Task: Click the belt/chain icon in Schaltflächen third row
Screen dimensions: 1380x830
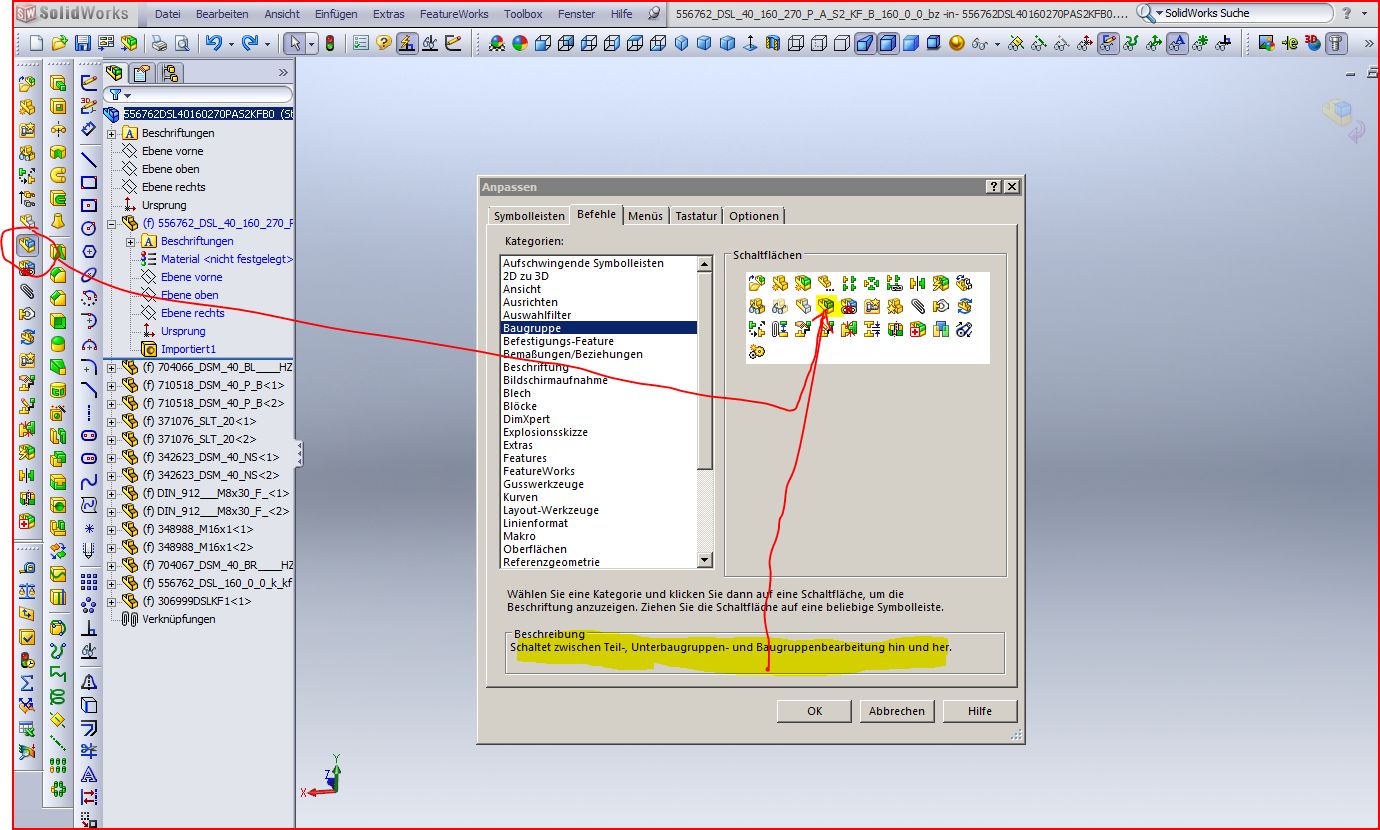Action: [964, 329]
